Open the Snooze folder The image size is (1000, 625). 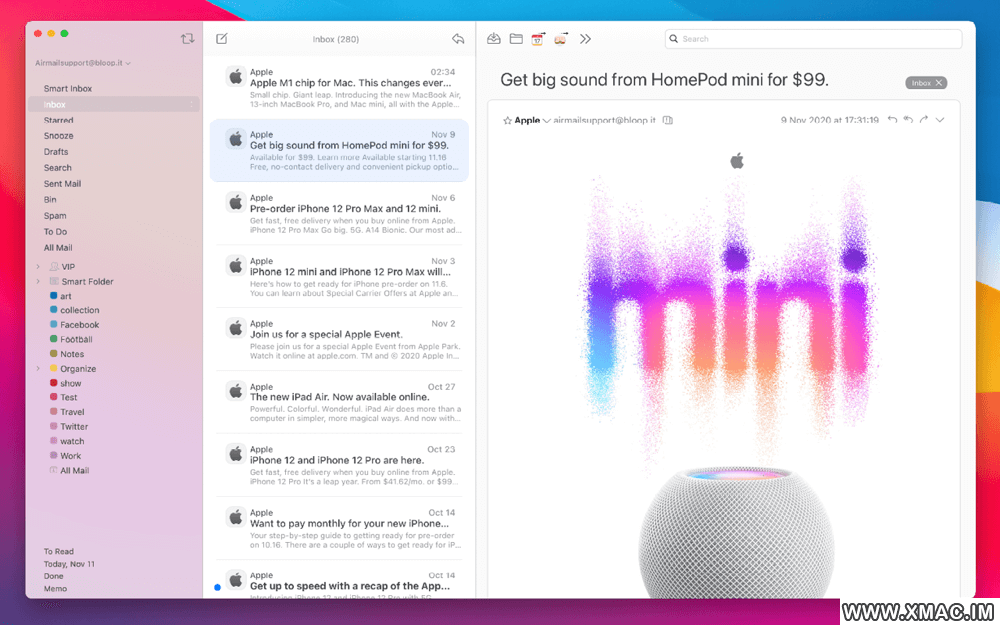coord(59,136)
